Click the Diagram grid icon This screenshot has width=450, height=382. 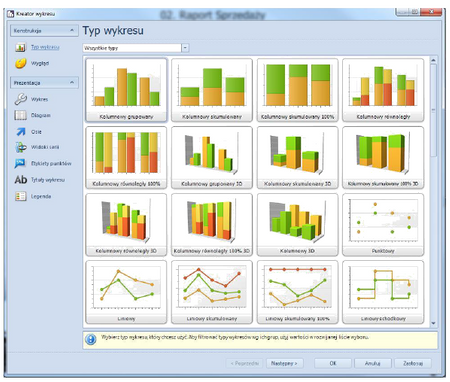pos(21,115)
